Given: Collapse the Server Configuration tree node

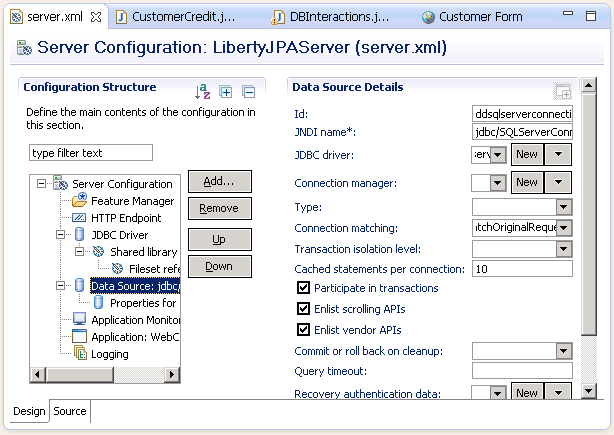Looking at the screenshot, I should pos(41,184).
